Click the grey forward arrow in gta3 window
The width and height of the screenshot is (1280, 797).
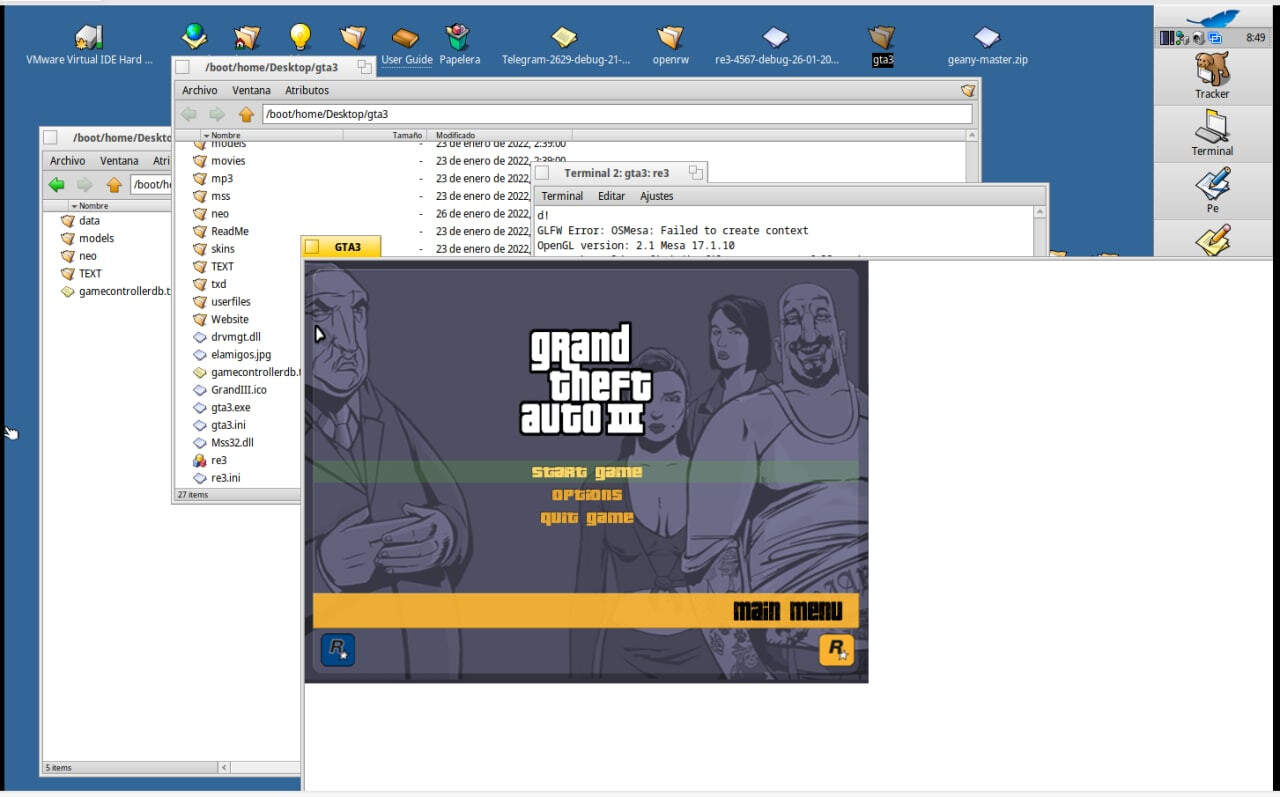pyautogui.click(x=217, y=114)
